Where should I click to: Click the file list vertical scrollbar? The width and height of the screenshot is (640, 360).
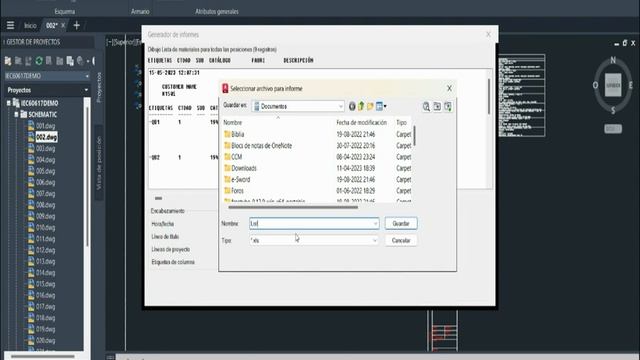pyautogui.click(x=414, y=136)
